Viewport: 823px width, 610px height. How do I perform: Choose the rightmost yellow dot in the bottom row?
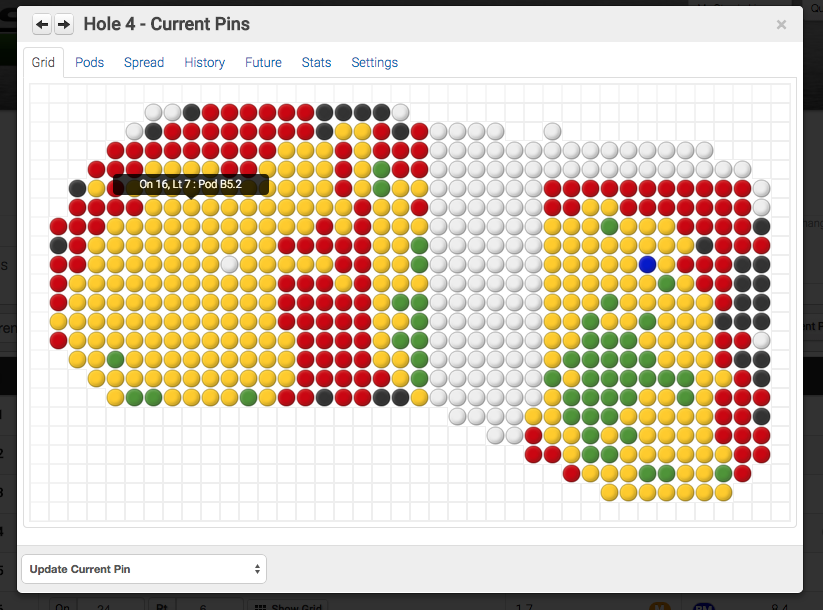723,492
